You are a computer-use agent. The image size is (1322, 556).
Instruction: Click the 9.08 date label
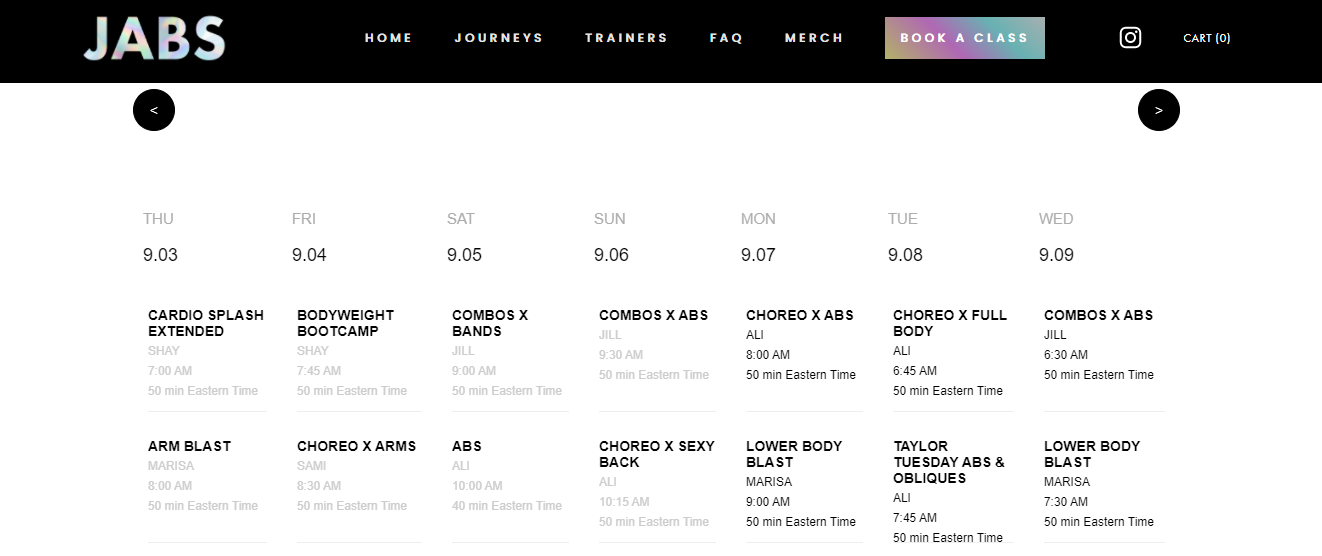pyautogui.click(x=905, y=255)
